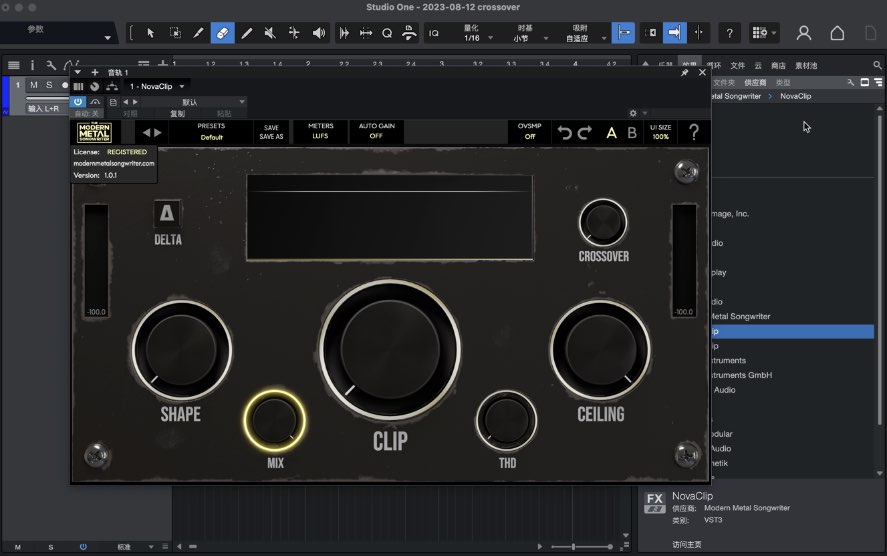Open NovaClip help question mark

694,132
